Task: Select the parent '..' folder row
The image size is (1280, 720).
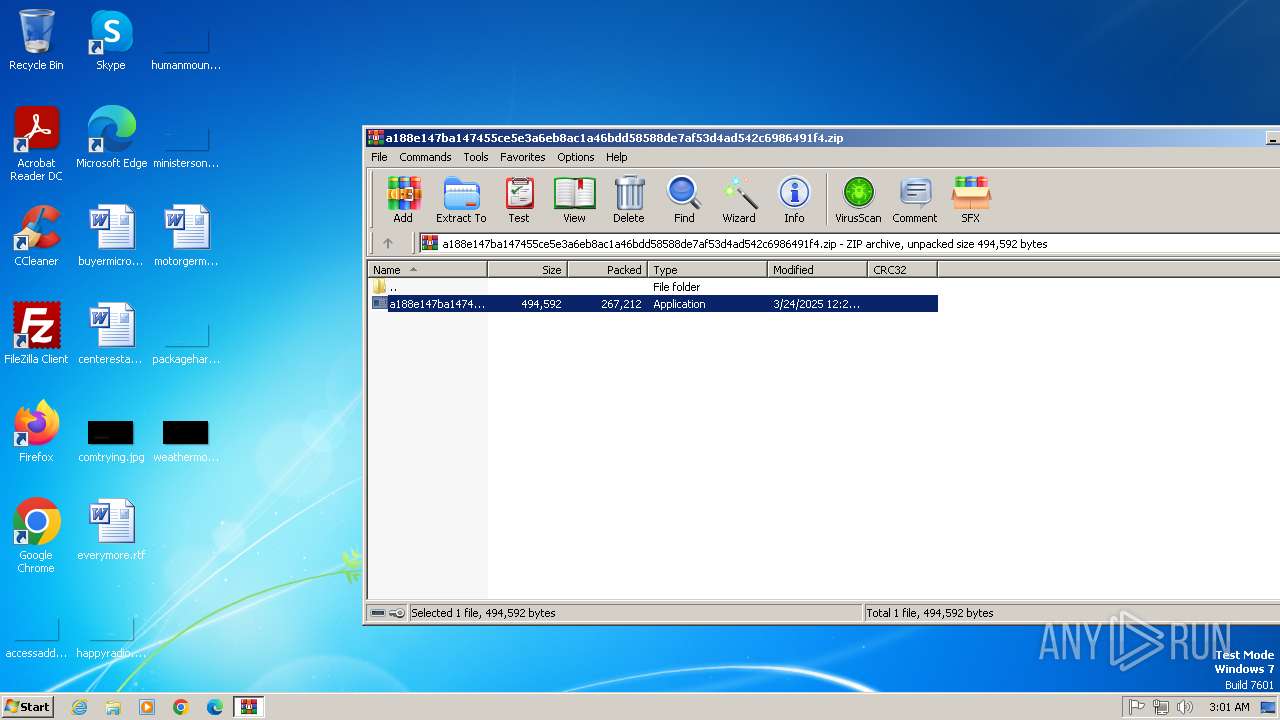Action: [653, 287]
